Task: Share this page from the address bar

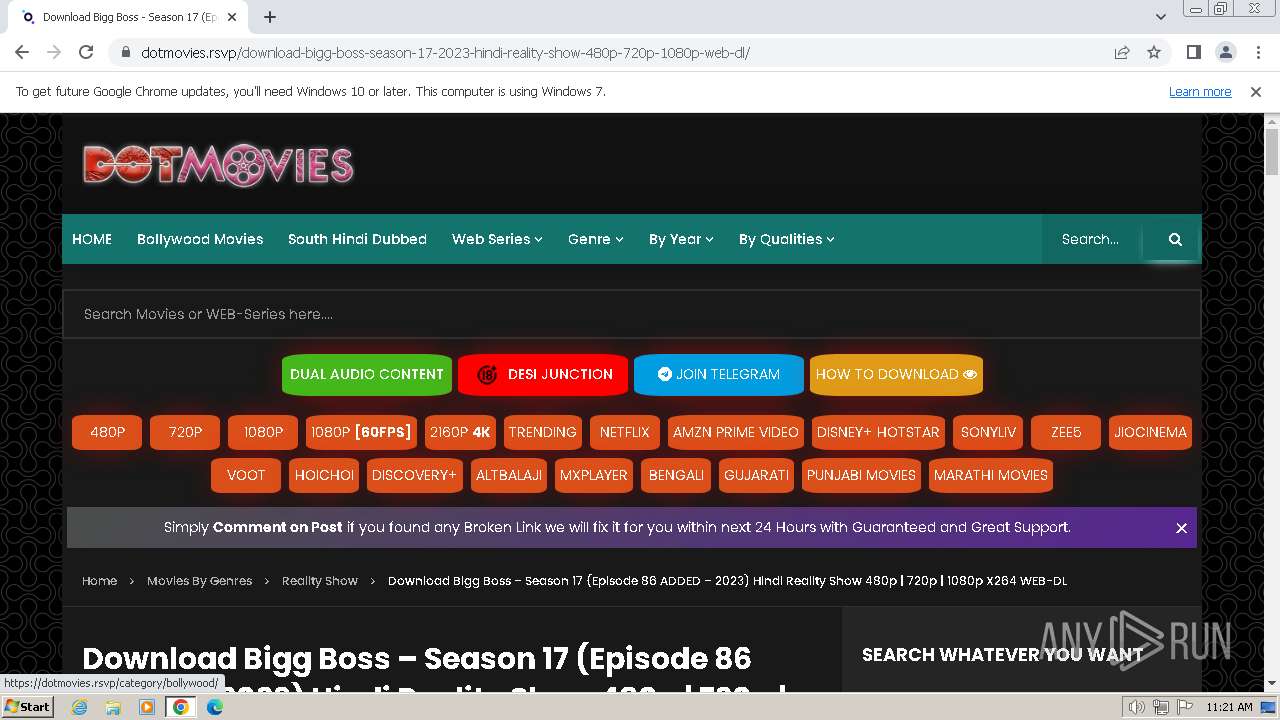Action: pyautogui.click(x=1122, y=53)
